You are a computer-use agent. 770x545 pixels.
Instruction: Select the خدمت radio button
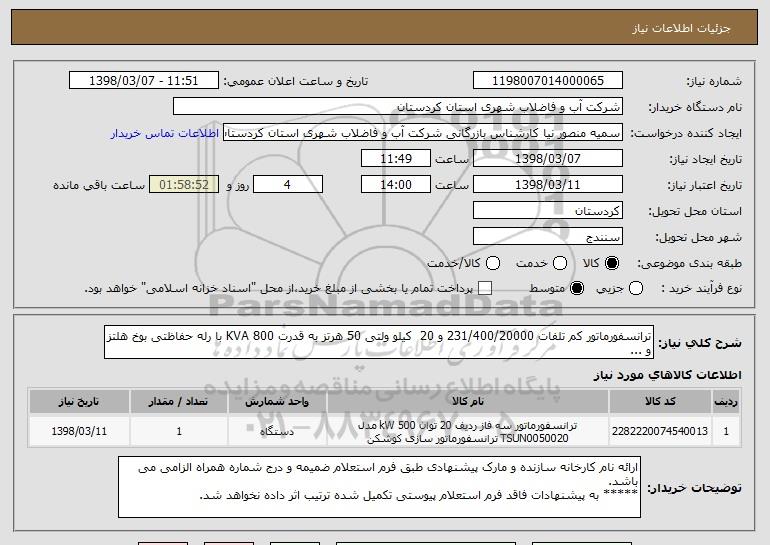pos(560,264)
